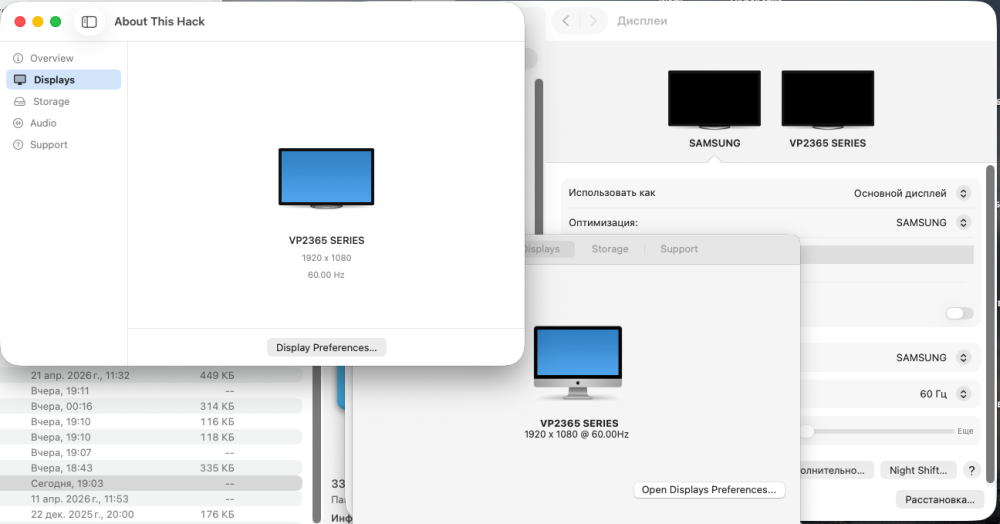
Task: Click the Расстановка... button
Action: coord(939,499)
